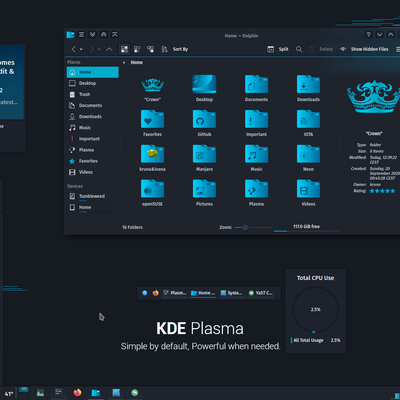The image size is (400, 400).
Task: Launch Firefox from the bottom taskbar
Action: click(x=77, y=392)
